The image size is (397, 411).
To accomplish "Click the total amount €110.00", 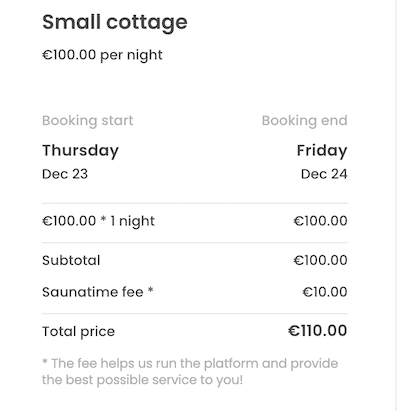I will (317, 331).
